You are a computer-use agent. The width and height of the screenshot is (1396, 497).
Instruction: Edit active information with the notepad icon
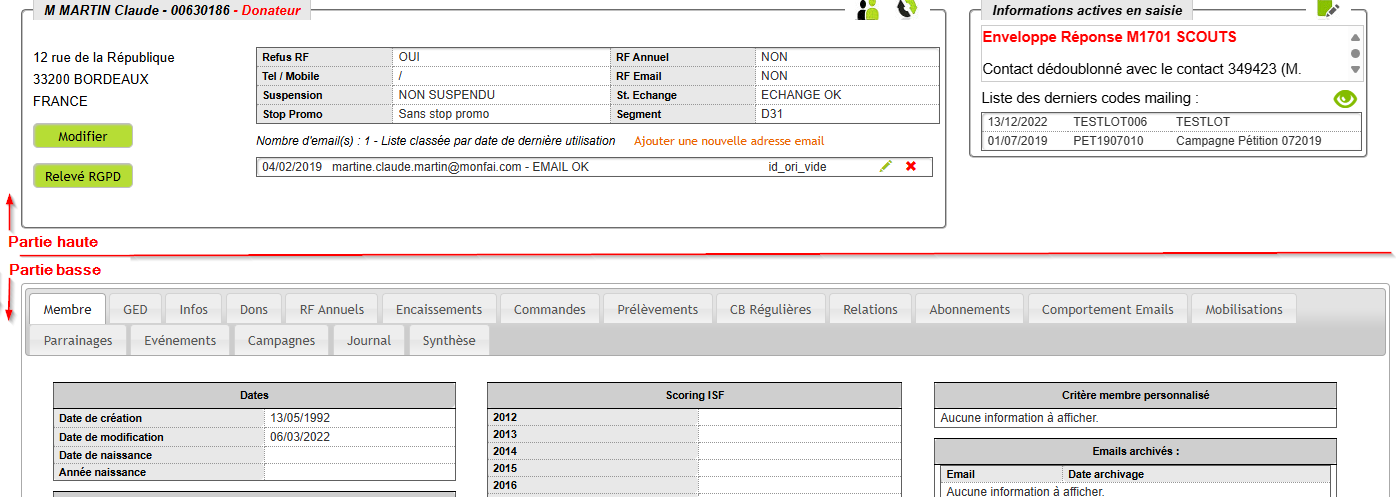point(1328,9)
